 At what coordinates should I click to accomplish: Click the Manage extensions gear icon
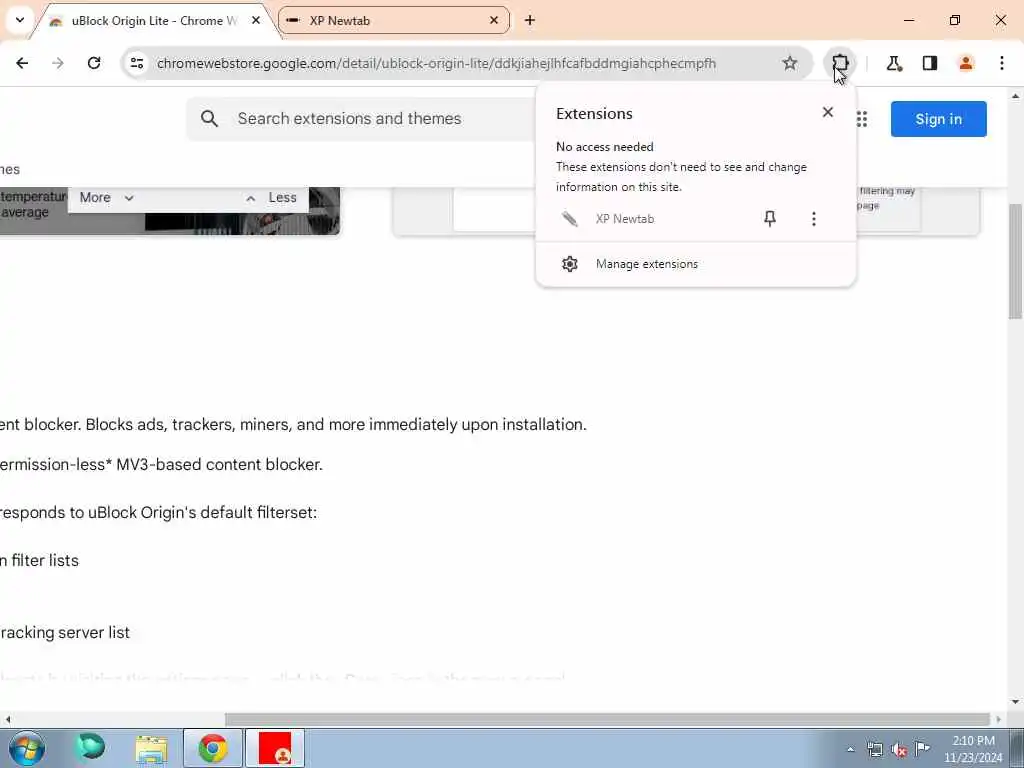tap(569, 264)
